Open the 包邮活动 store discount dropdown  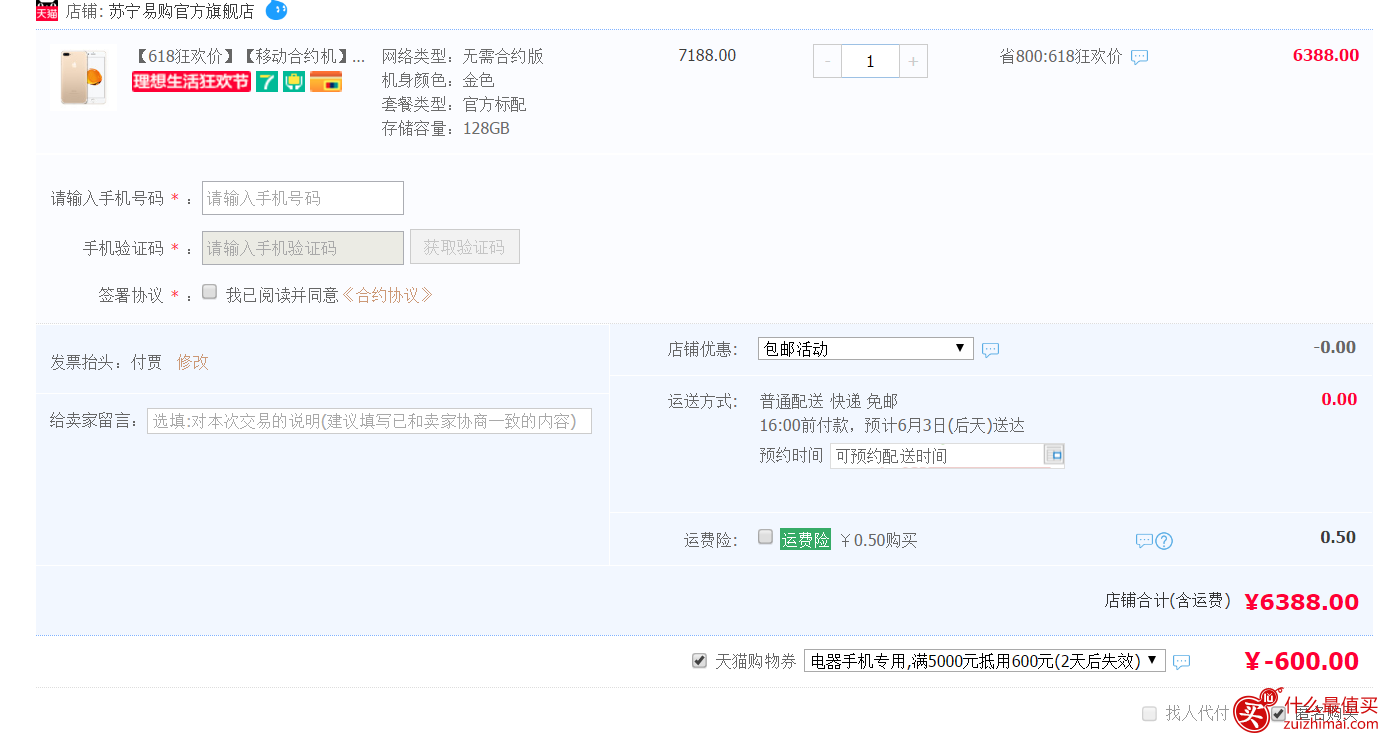click(x=866, y=349)
